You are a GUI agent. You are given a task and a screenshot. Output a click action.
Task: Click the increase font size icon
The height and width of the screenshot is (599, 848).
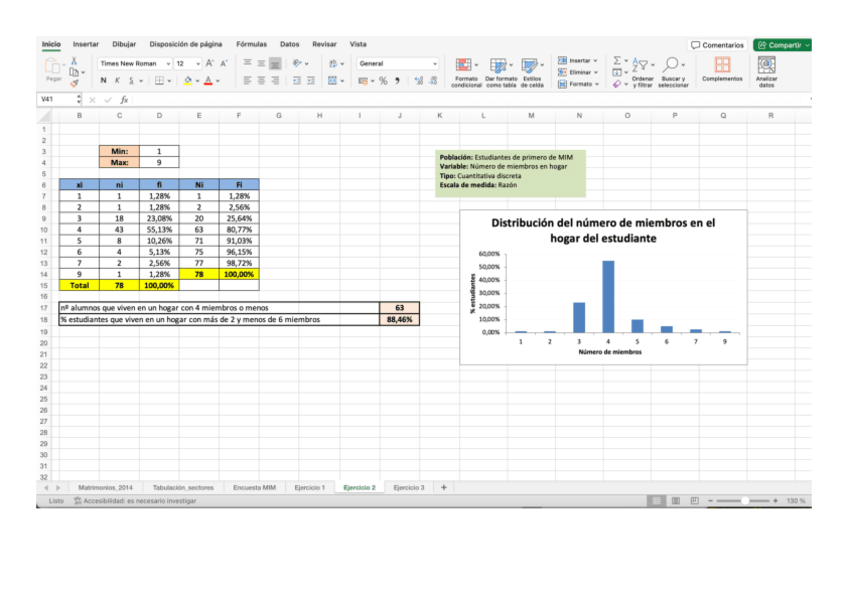tap(210, 63)
